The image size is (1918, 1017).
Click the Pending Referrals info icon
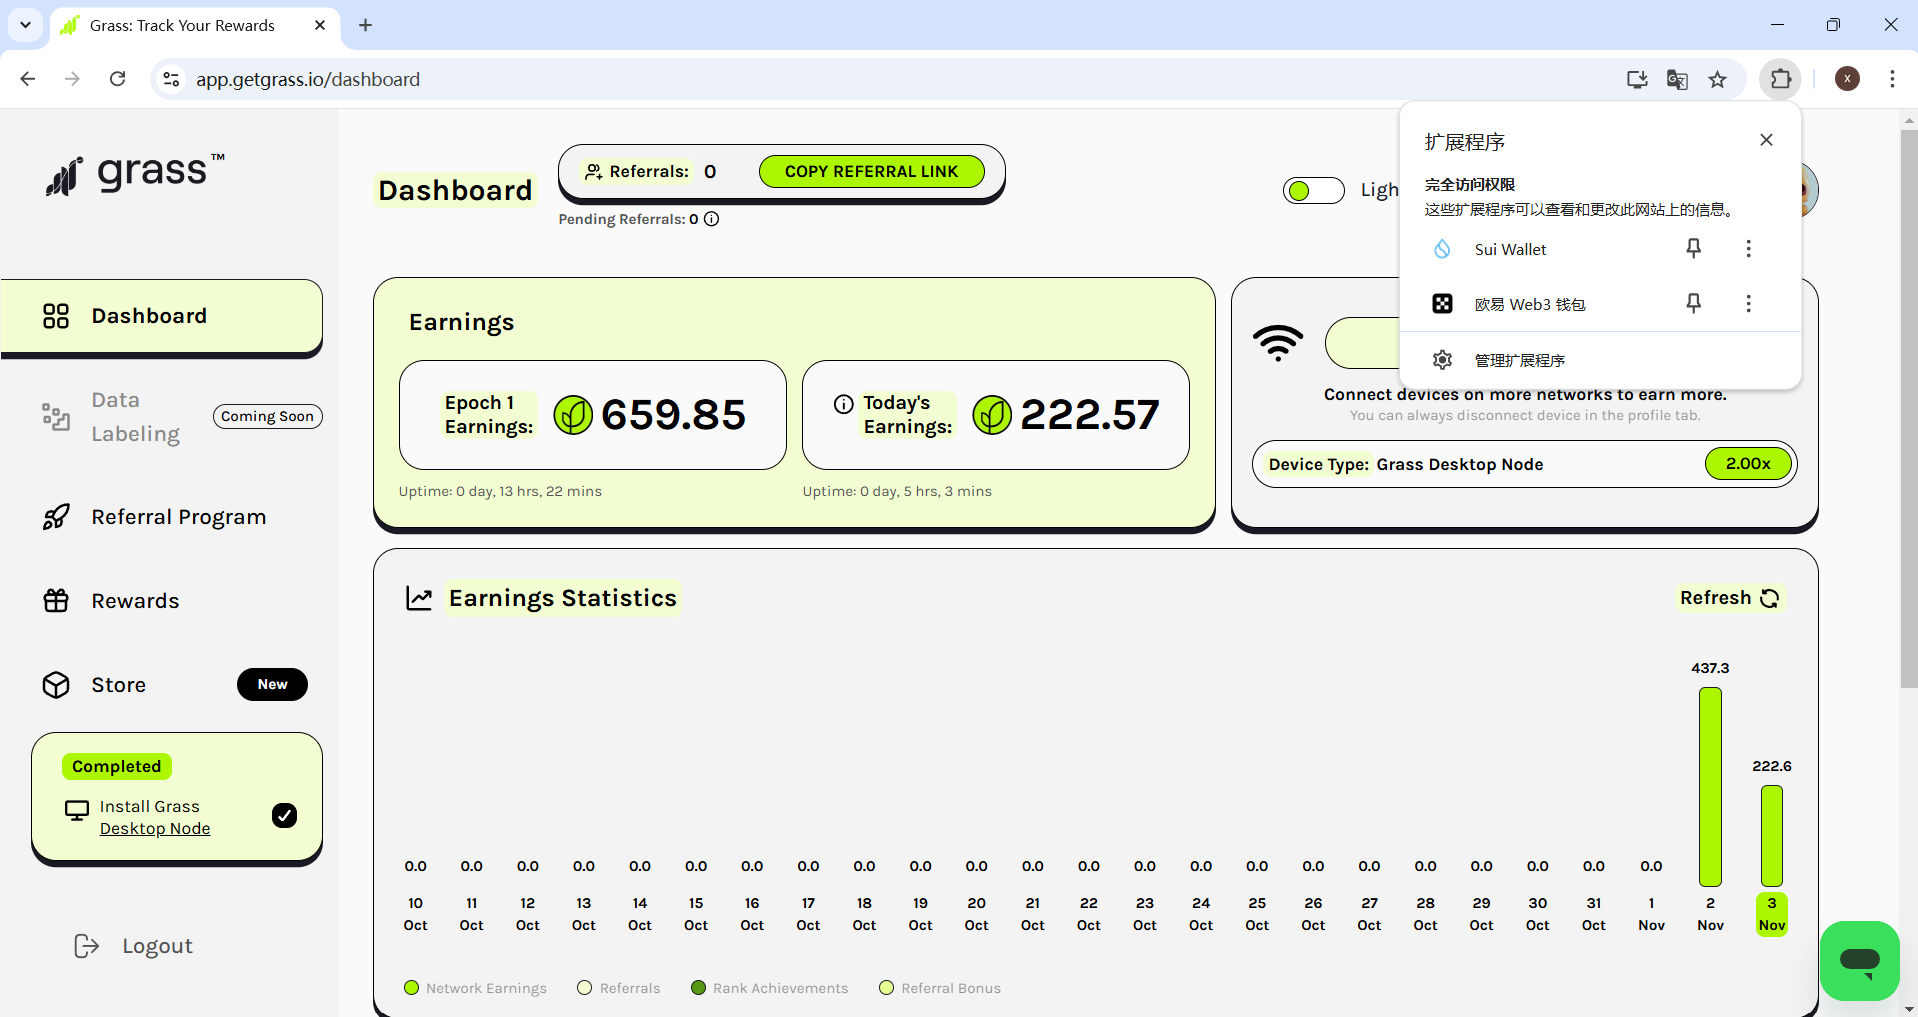(x=712, y=219)
